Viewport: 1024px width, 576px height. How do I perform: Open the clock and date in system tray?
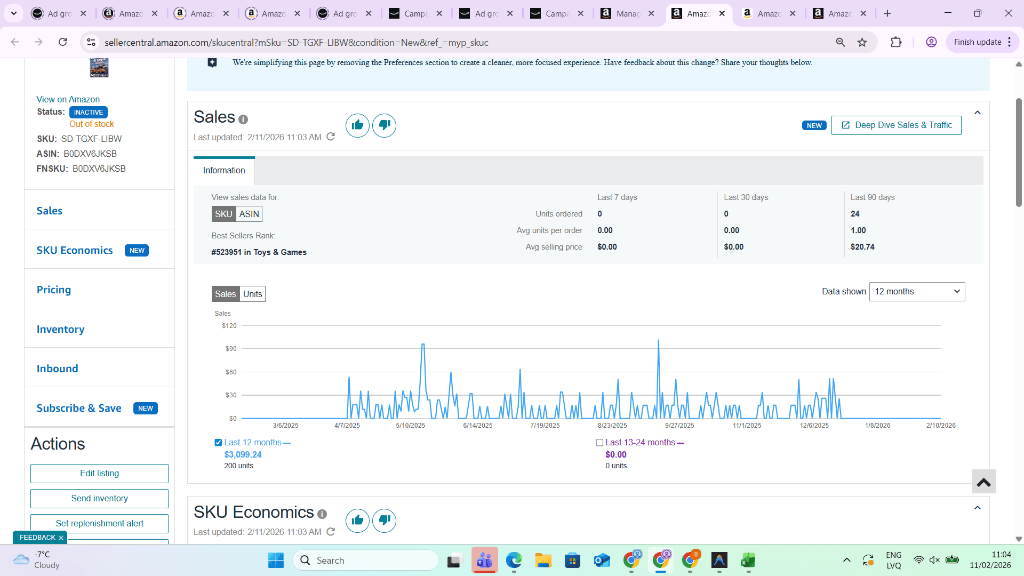pyautogui.click(x=990, y=560)
